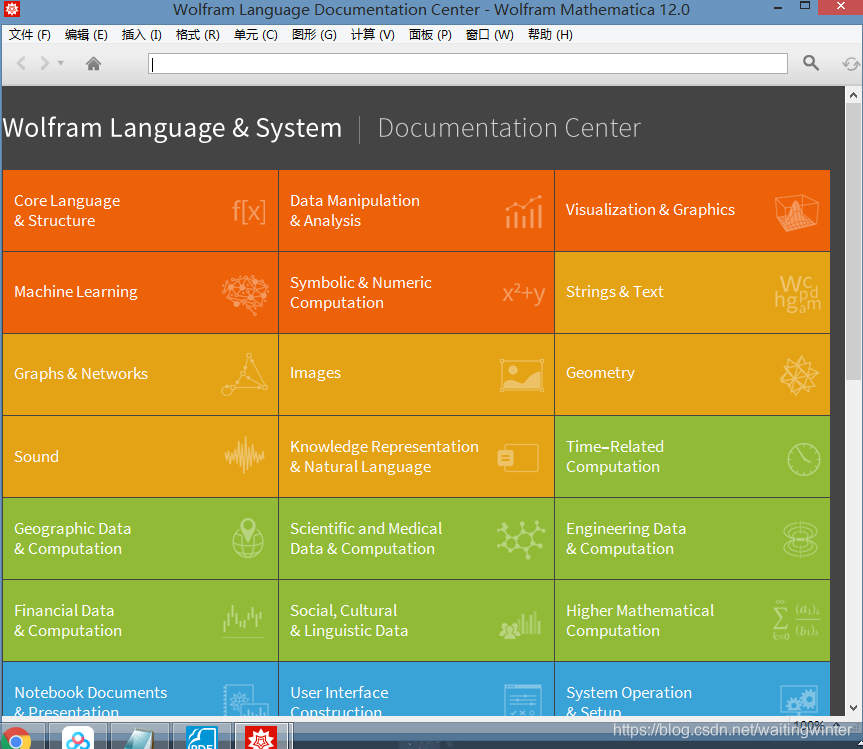Click the scrollbar down arrow
The width and height of the screenshot is (863, 749).
(853, 708)
